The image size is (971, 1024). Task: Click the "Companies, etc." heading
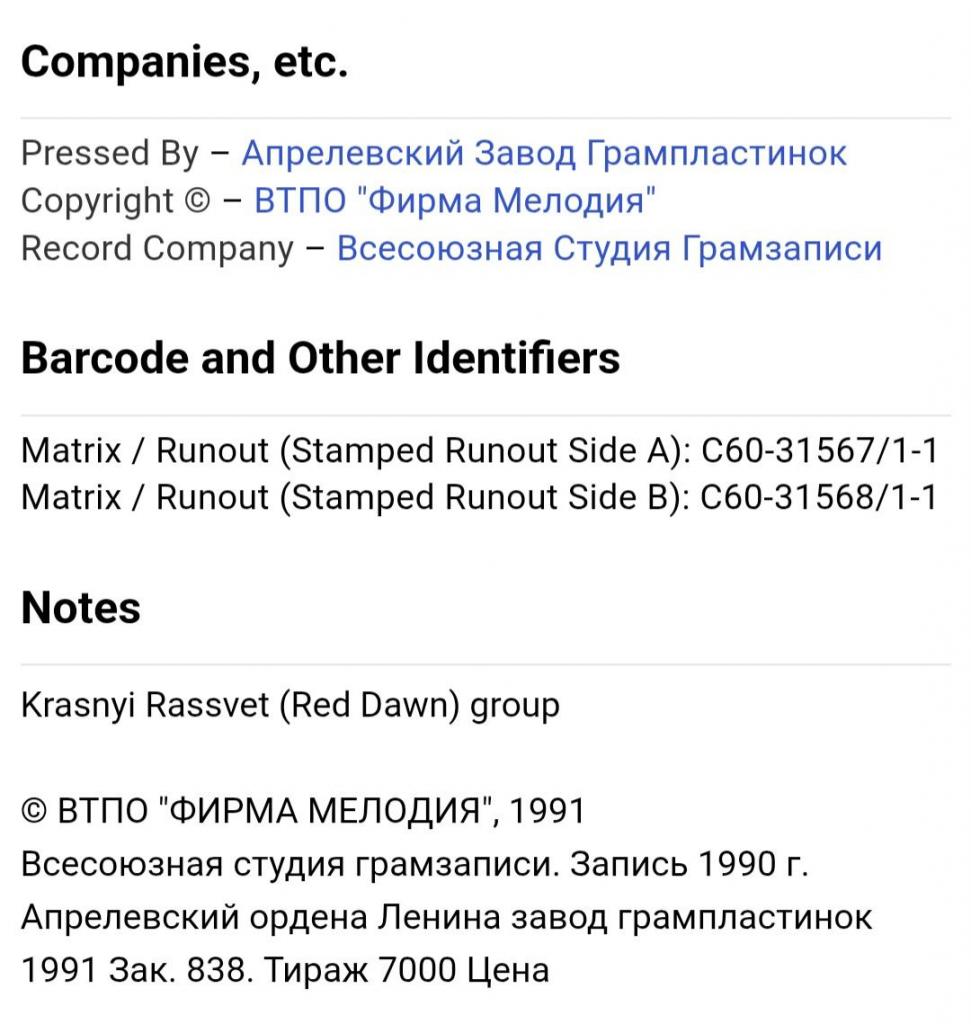[185, 63]
